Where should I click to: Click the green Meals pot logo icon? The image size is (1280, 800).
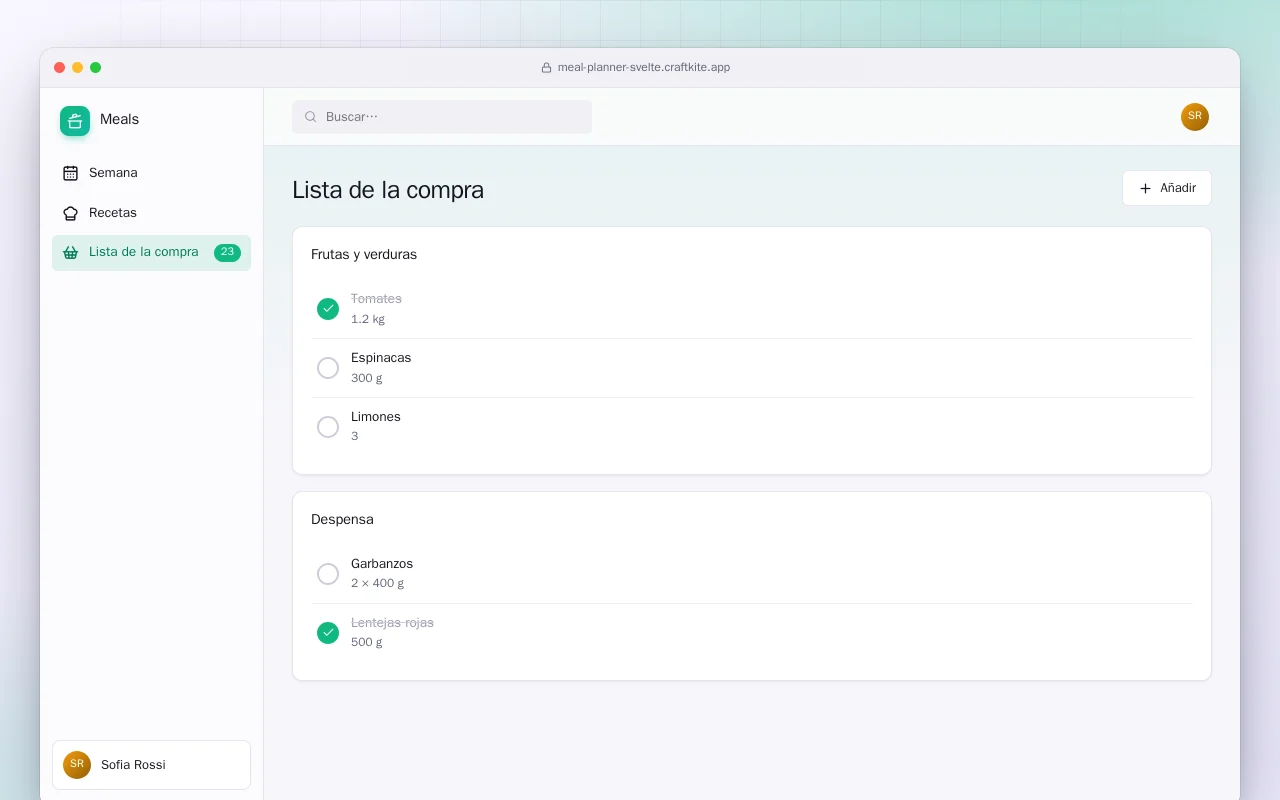click(x=75, y=121)
